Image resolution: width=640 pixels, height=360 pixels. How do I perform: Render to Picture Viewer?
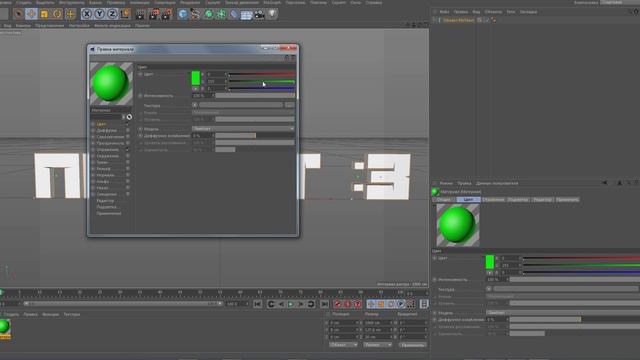pyautogui.click(x=153, y=14)
